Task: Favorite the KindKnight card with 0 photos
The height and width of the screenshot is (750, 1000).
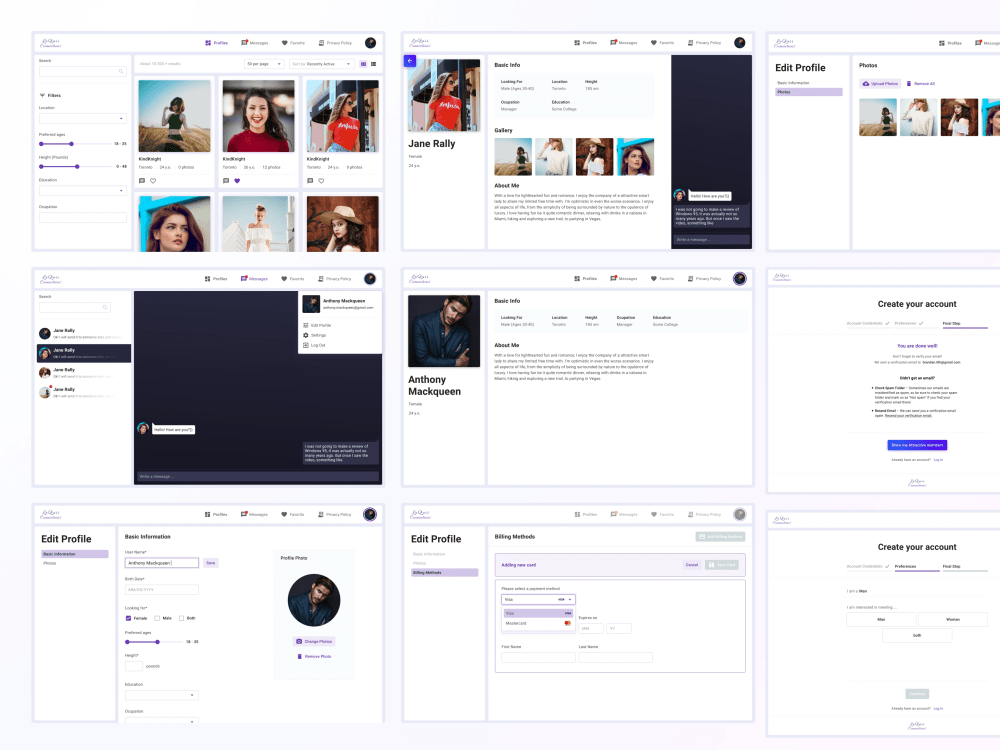Action: pos(153,180)
